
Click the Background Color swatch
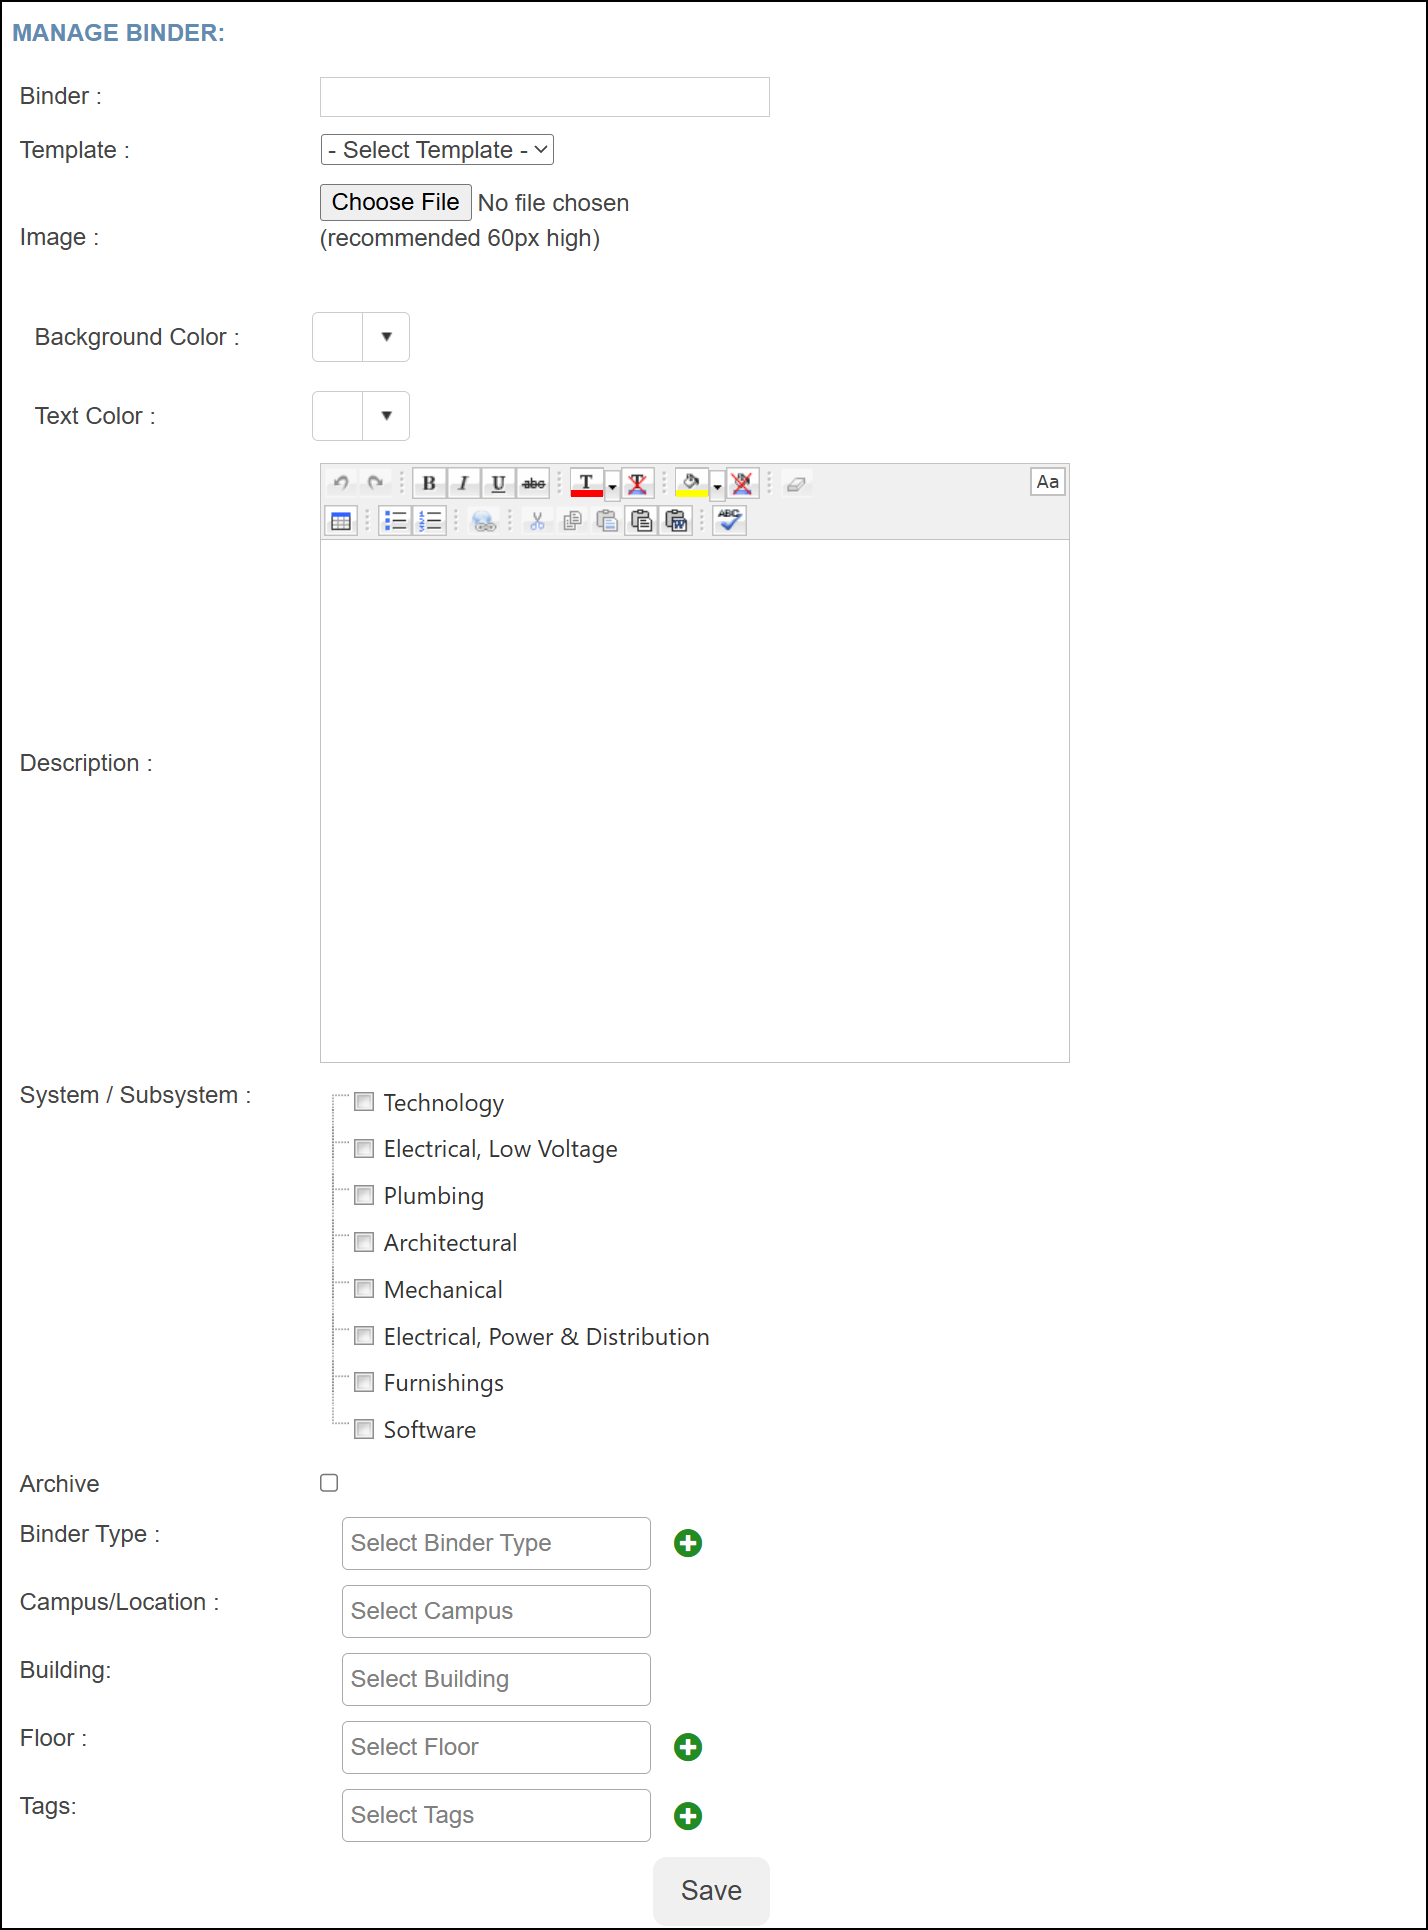pyautogui.click(x=338, y=337)
